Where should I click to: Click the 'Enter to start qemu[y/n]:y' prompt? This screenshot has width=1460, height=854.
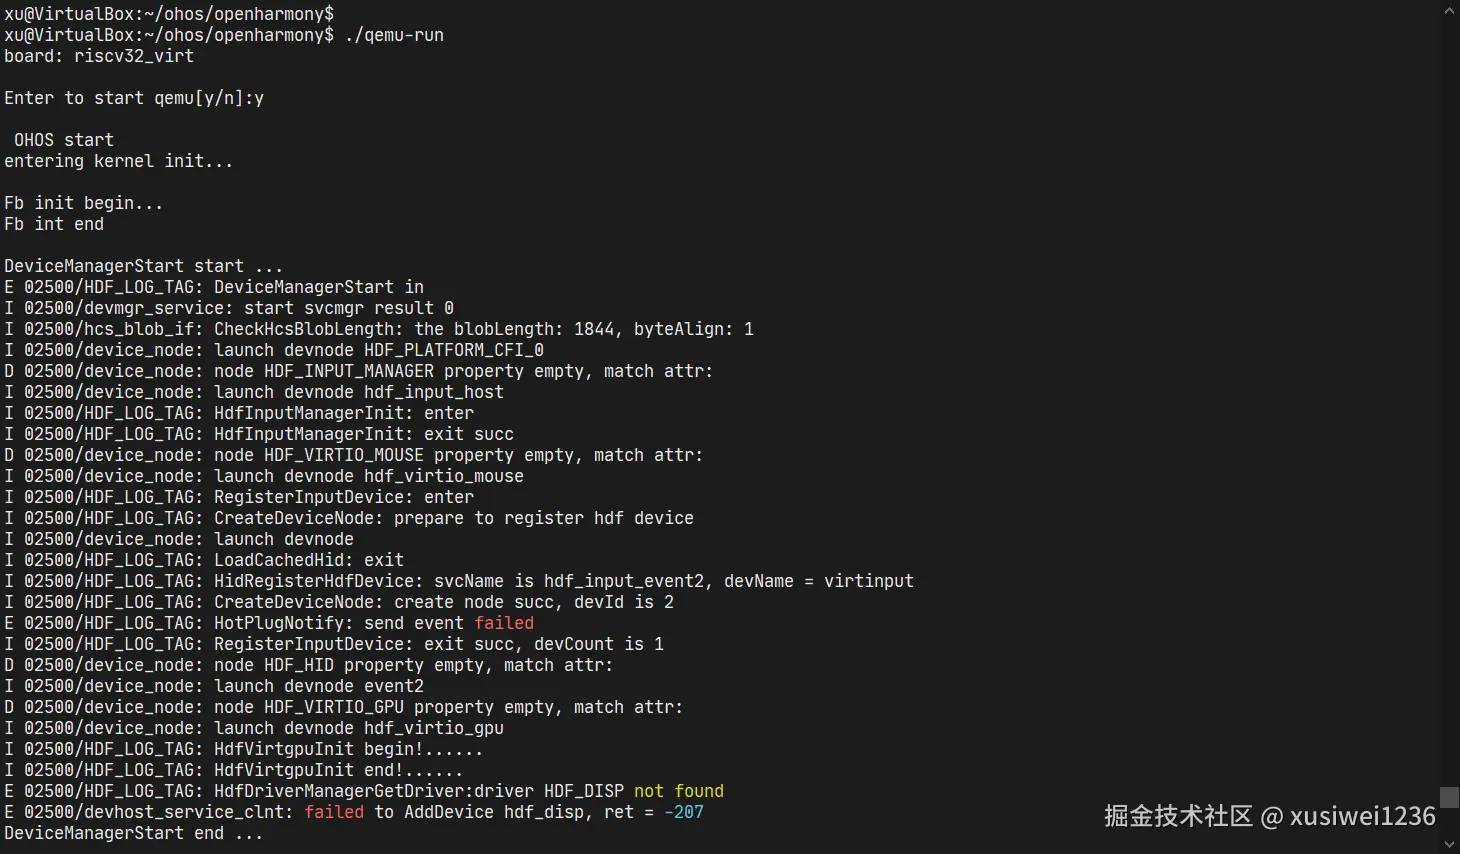[x=134, y=98]
